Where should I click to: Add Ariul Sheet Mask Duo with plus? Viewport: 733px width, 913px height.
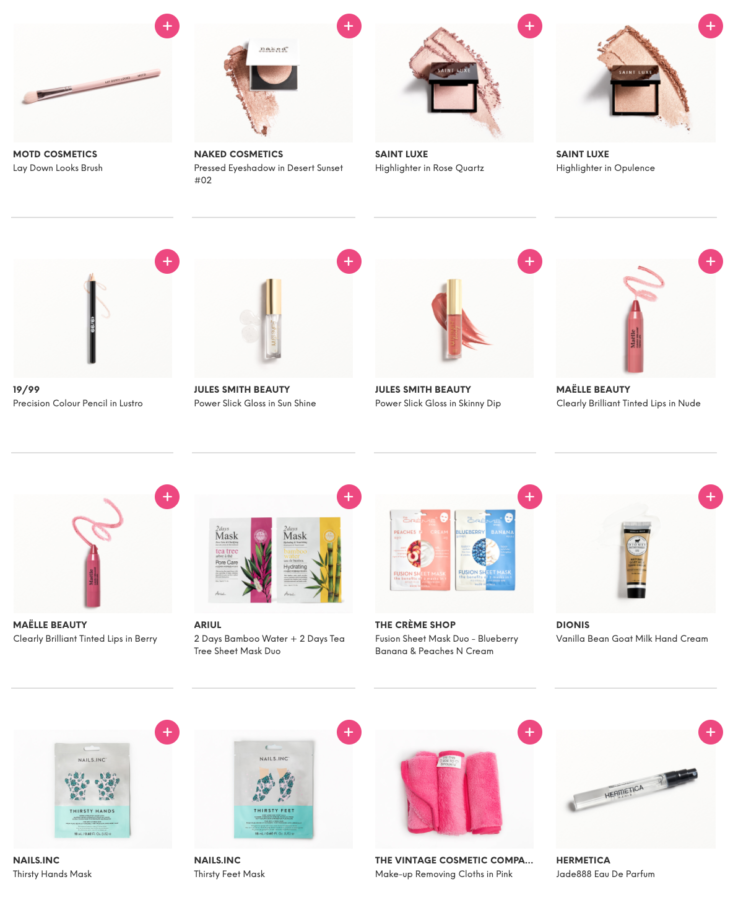(x=349, y=497)
